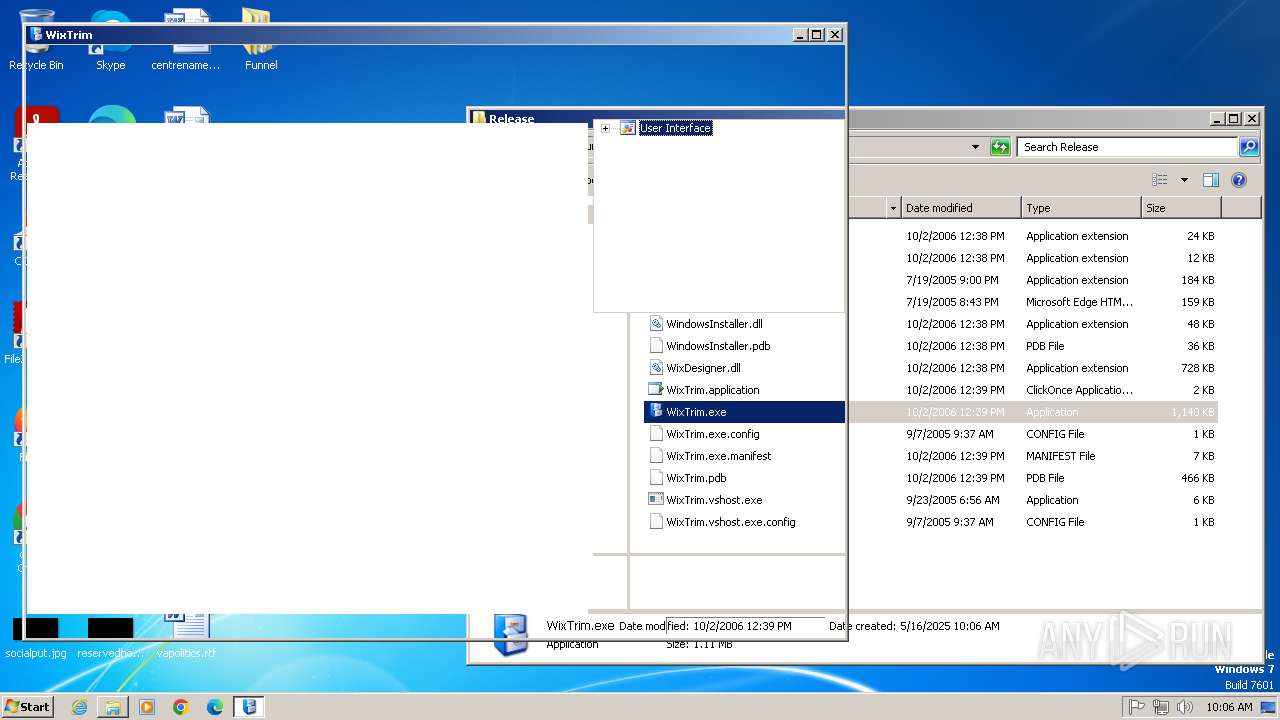Open the address bar history dropdown
Viewport: 1280px width, 720px height.
click(975, 147)
